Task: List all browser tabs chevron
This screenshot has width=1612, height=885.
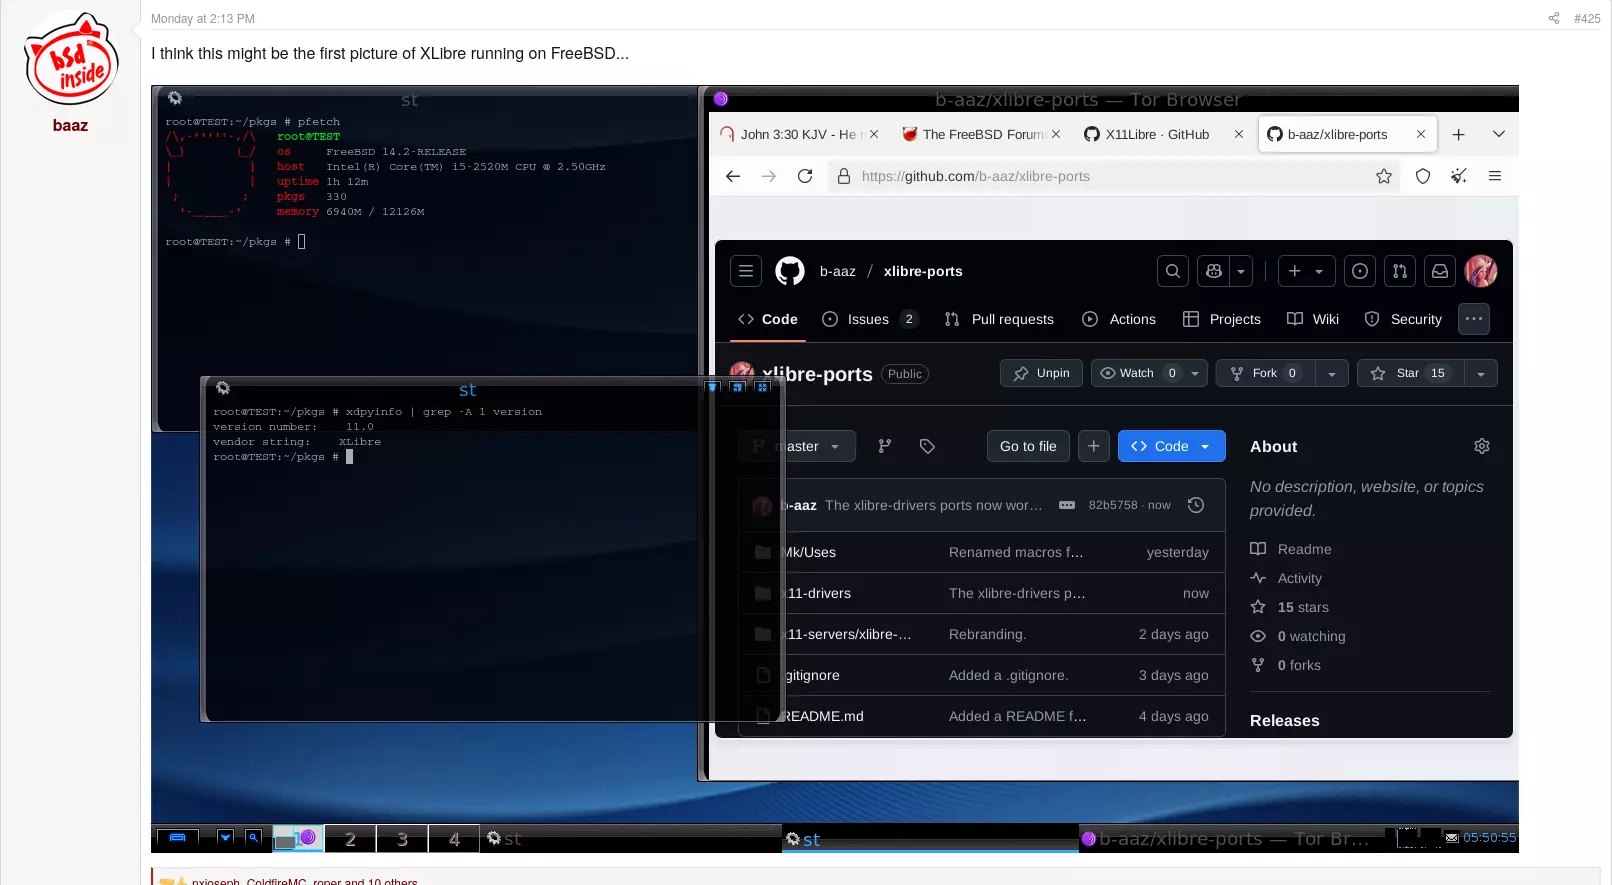Action: [x=1498, y=134]
